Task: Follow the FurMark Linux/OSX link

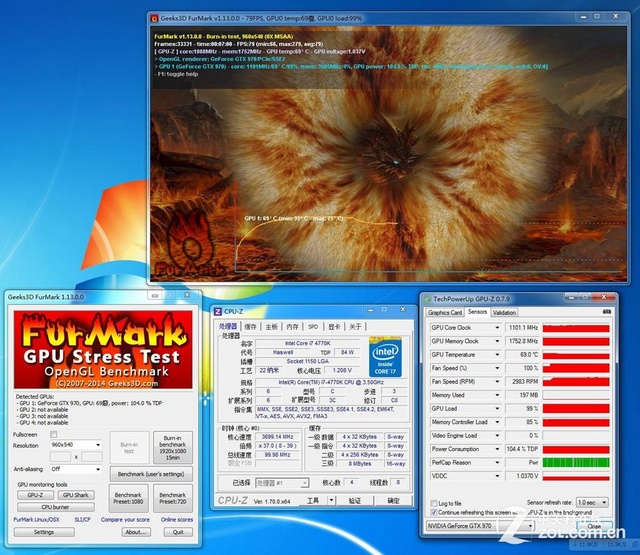Action: (36, 520)
